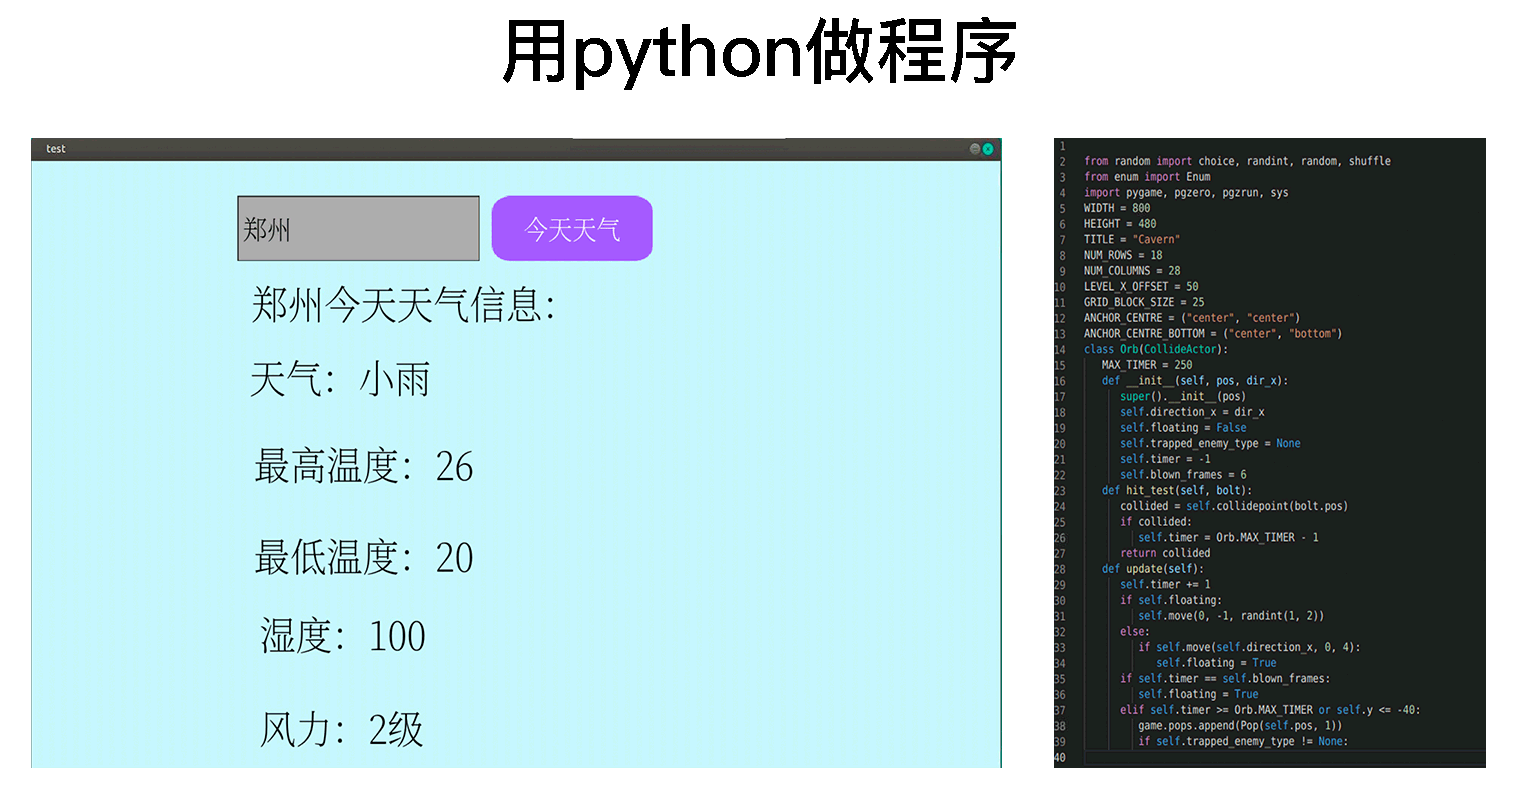Click the 最低温度: 20 label
Image resolution: width=1523 pixels, height=806 pixels.
(x=364, y=558)
